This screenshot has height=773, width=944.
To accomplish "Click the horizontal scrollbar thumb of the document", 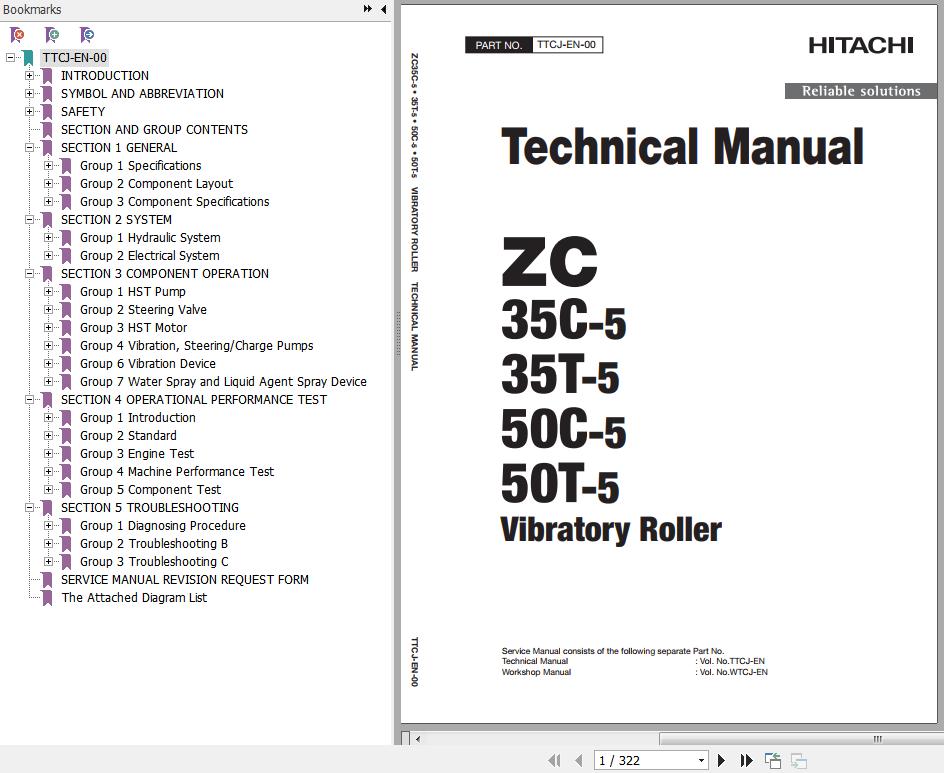I will pos(801,739).
